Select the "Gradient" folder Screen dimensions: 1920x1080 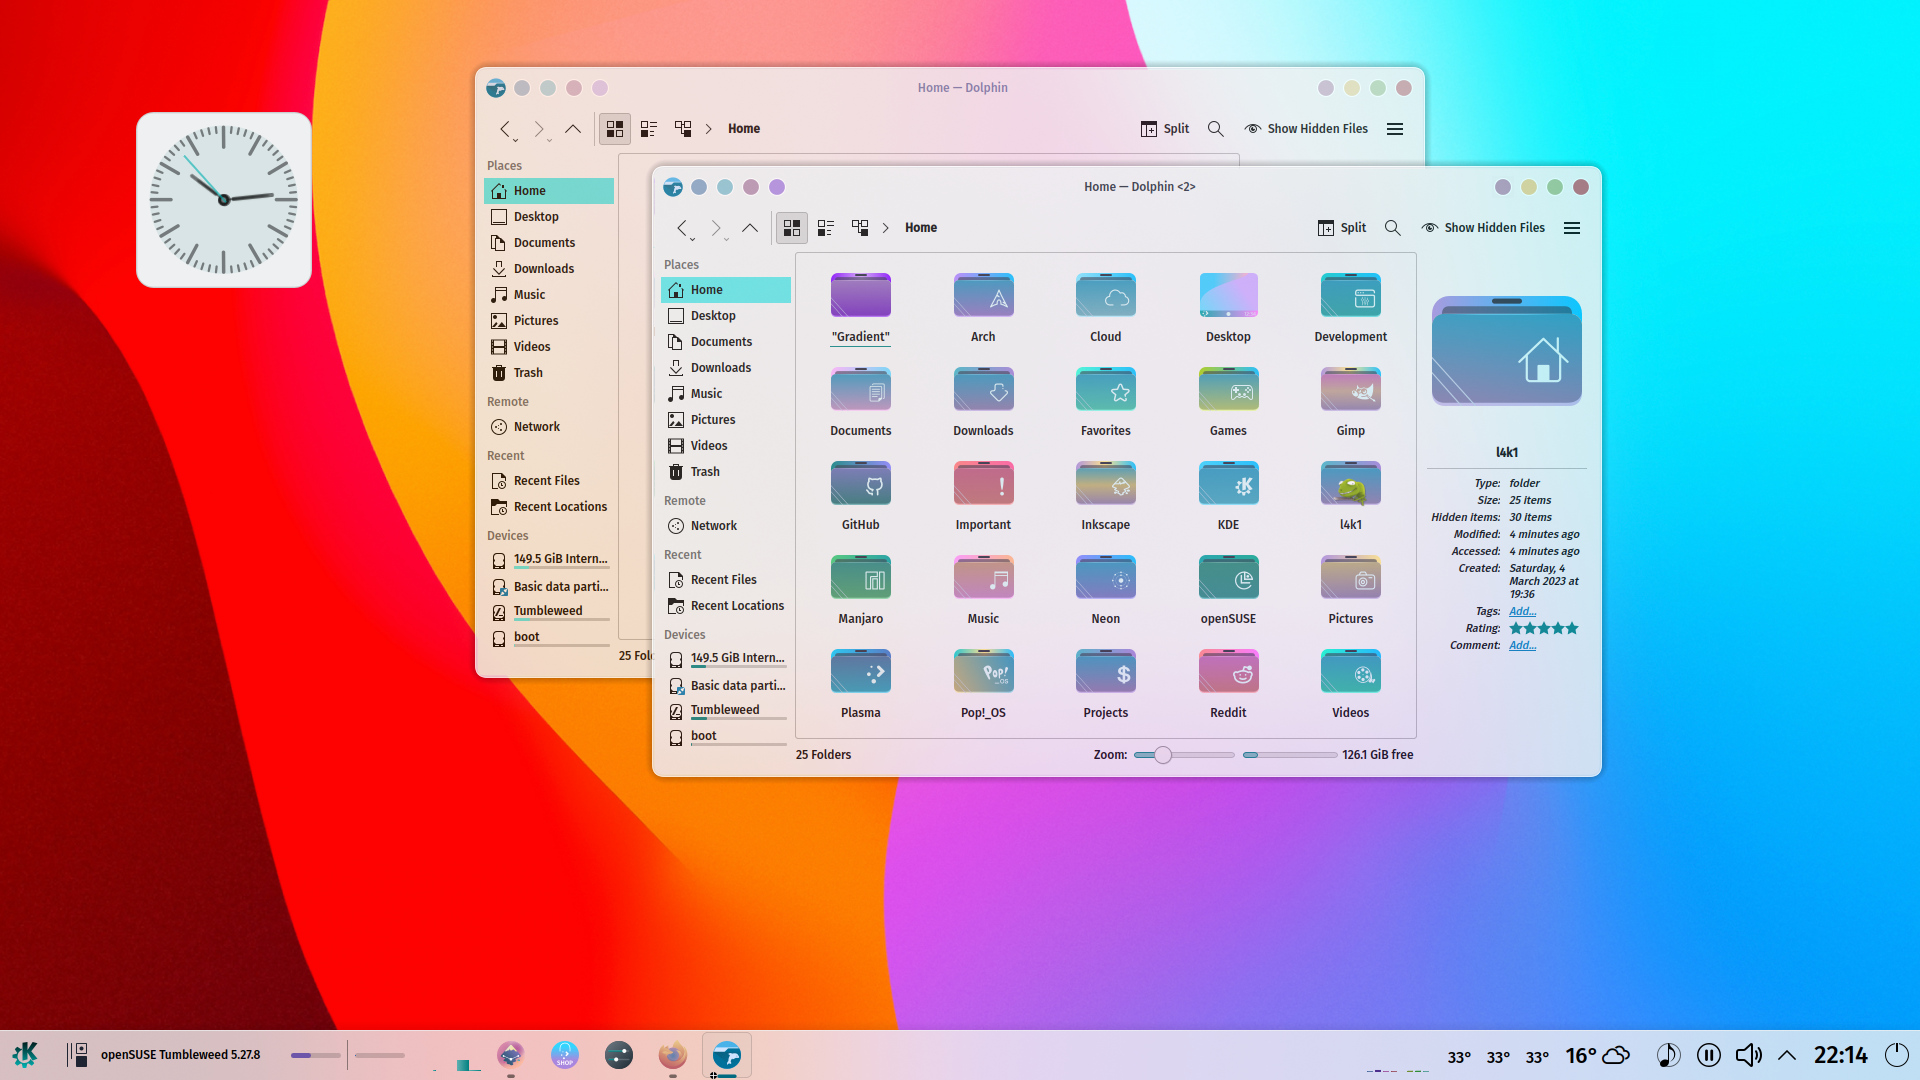[x=860, y=308]
